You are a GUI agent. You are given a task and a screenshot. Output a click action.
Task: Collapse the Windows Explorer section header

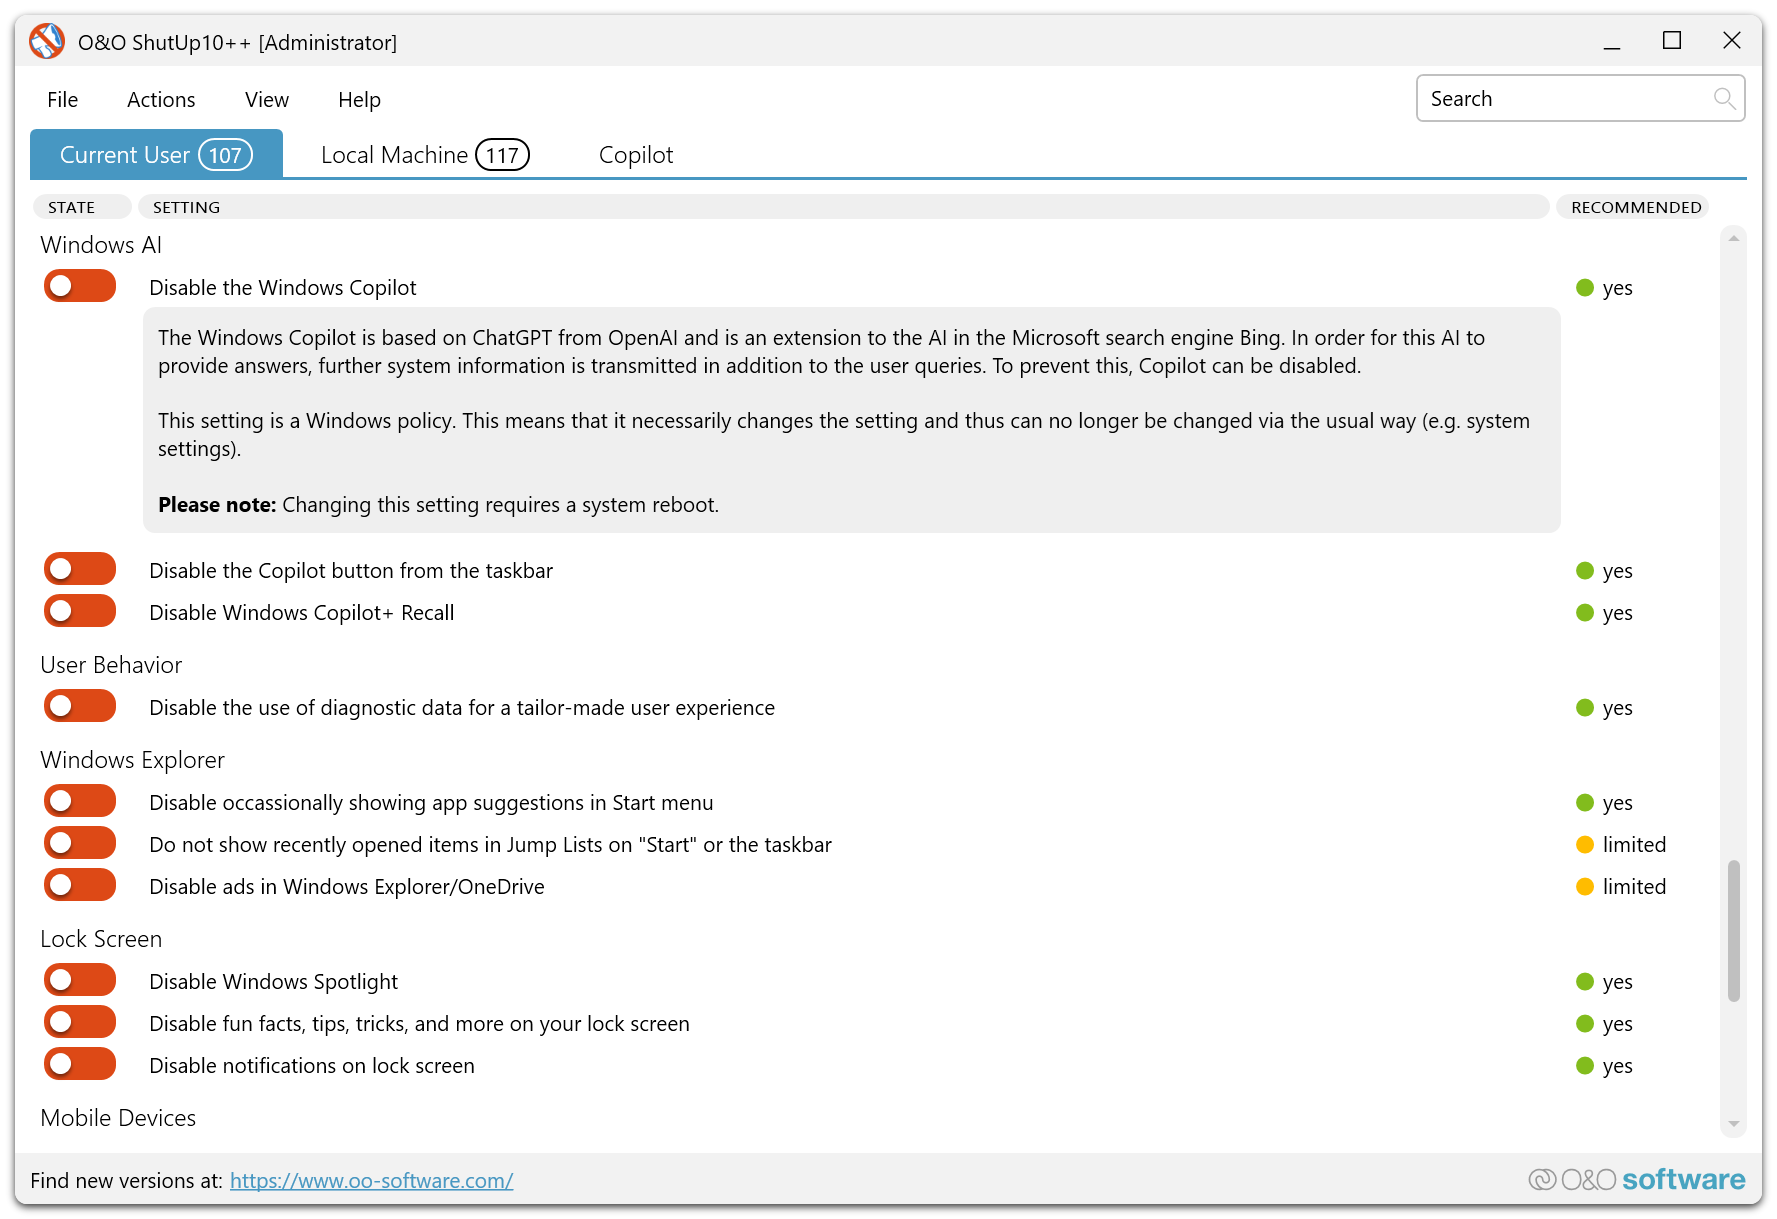pyautogui.click(x=132, y=760)
